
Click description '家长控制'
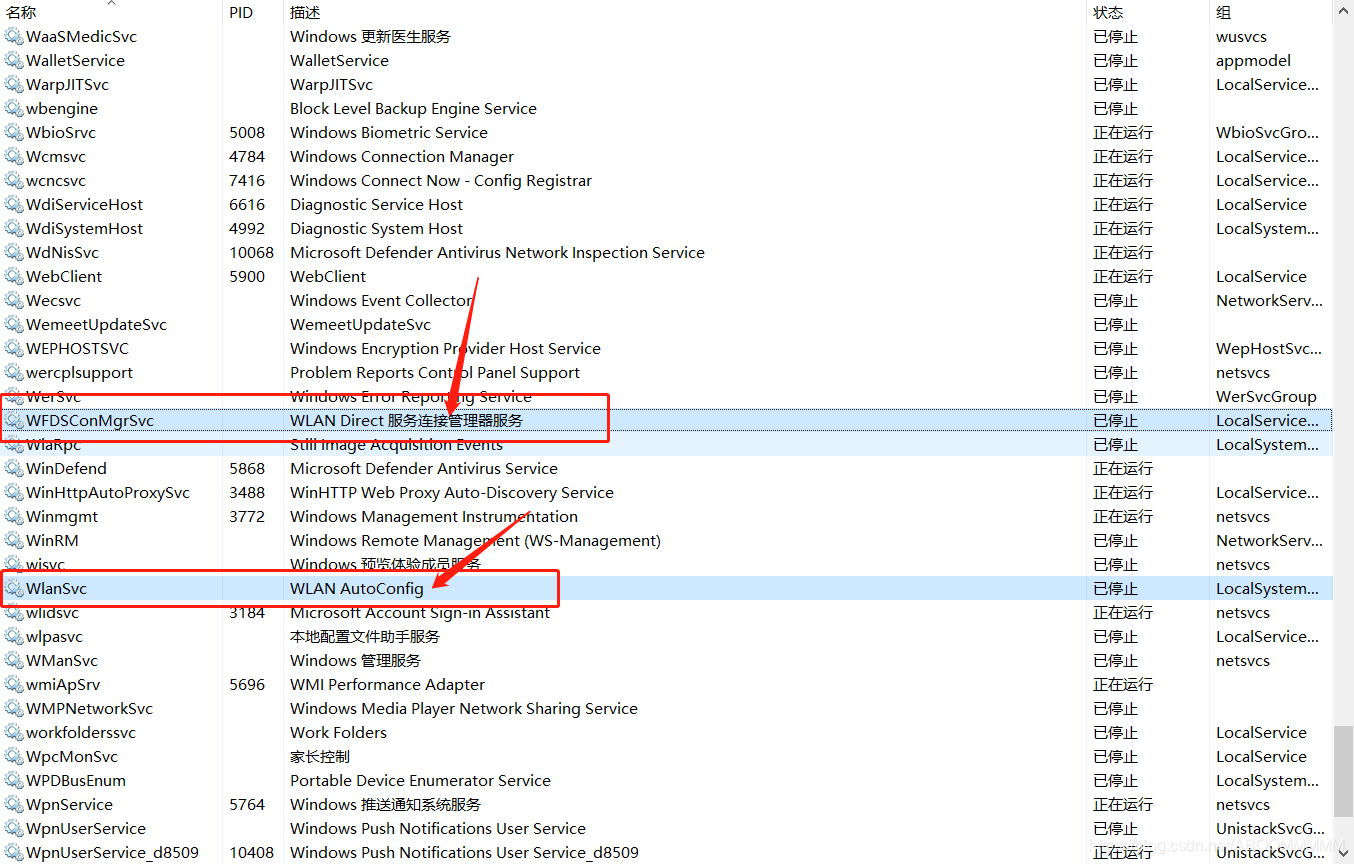(x=320, y=756)
